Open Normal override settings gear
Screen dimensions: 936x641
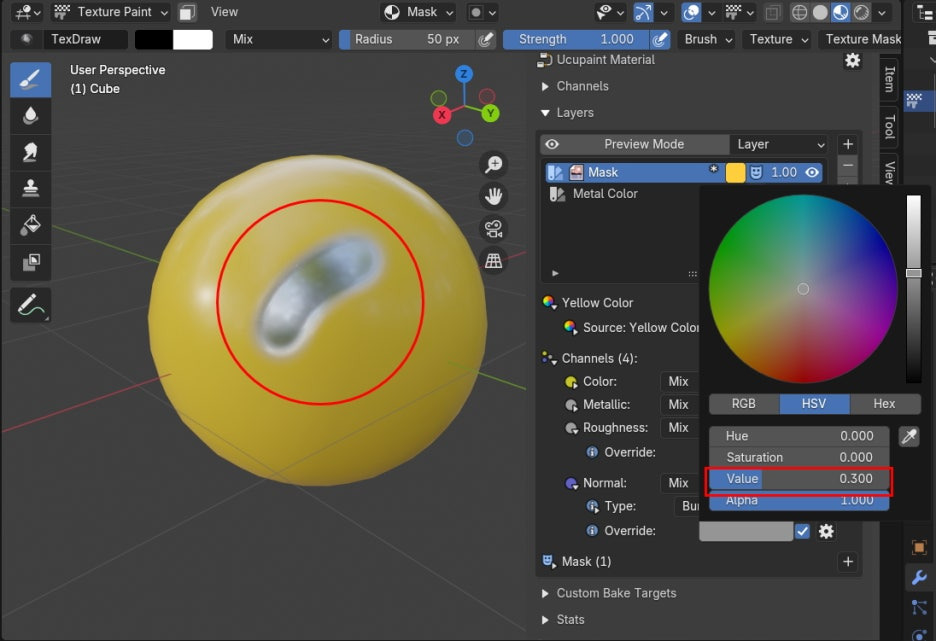click(x=826, y=531)
